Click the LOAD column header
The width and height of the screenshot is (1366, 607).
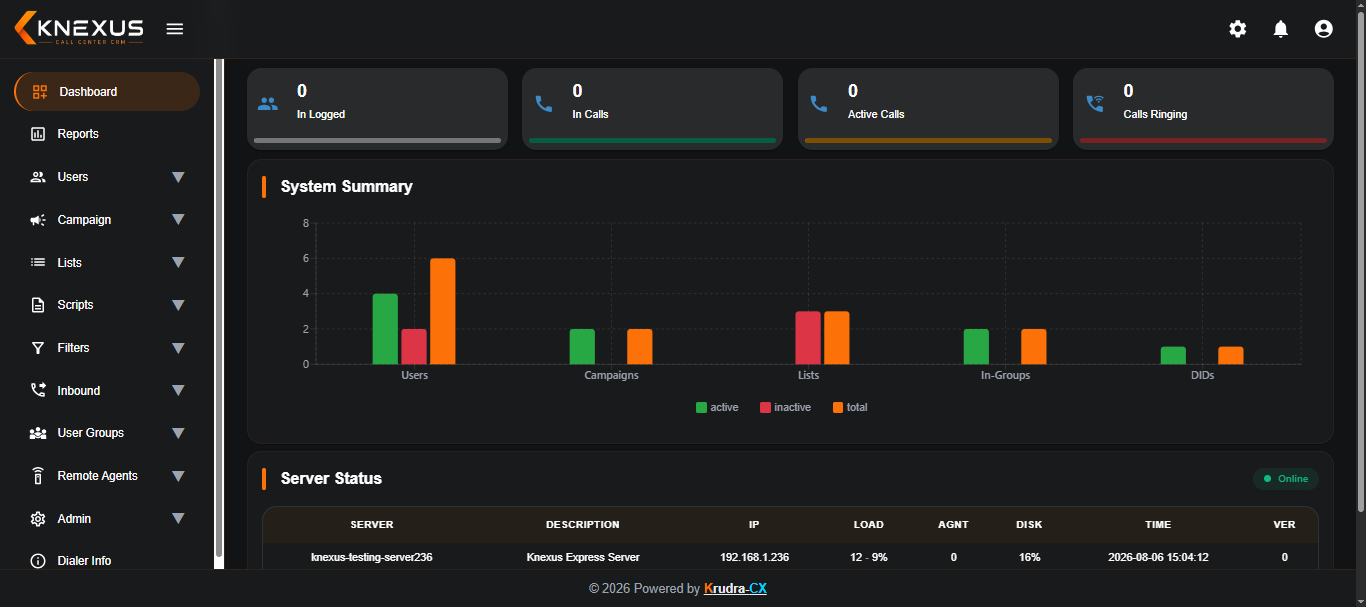(869, 524)
